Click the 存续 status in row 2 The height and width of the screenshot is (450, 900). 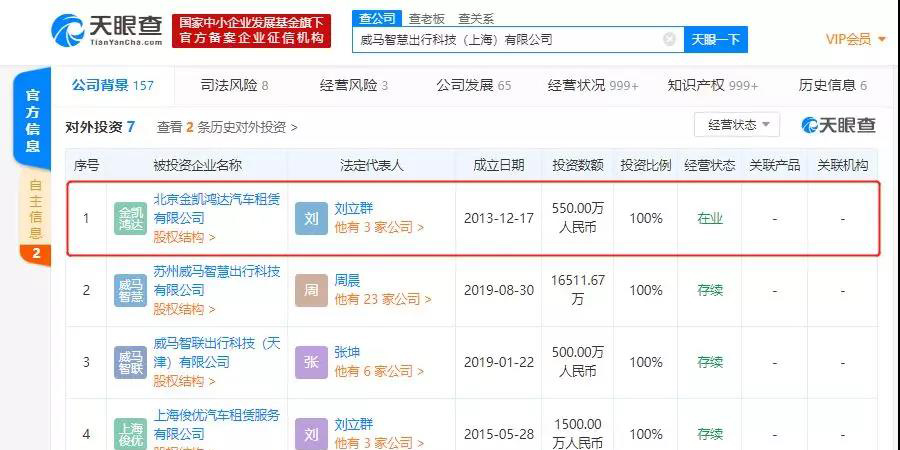[709, 290]
